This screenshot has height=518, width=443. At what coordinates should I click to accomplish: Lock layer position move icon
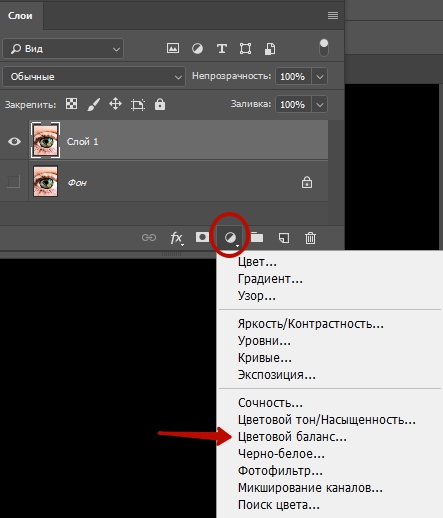pos(115,104)
